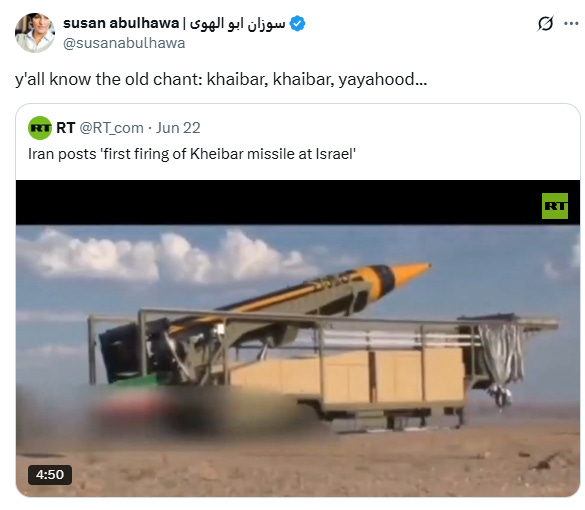Open the susan abulhawa display name
This screenshot has width=585, height=510.
[121, 23]
